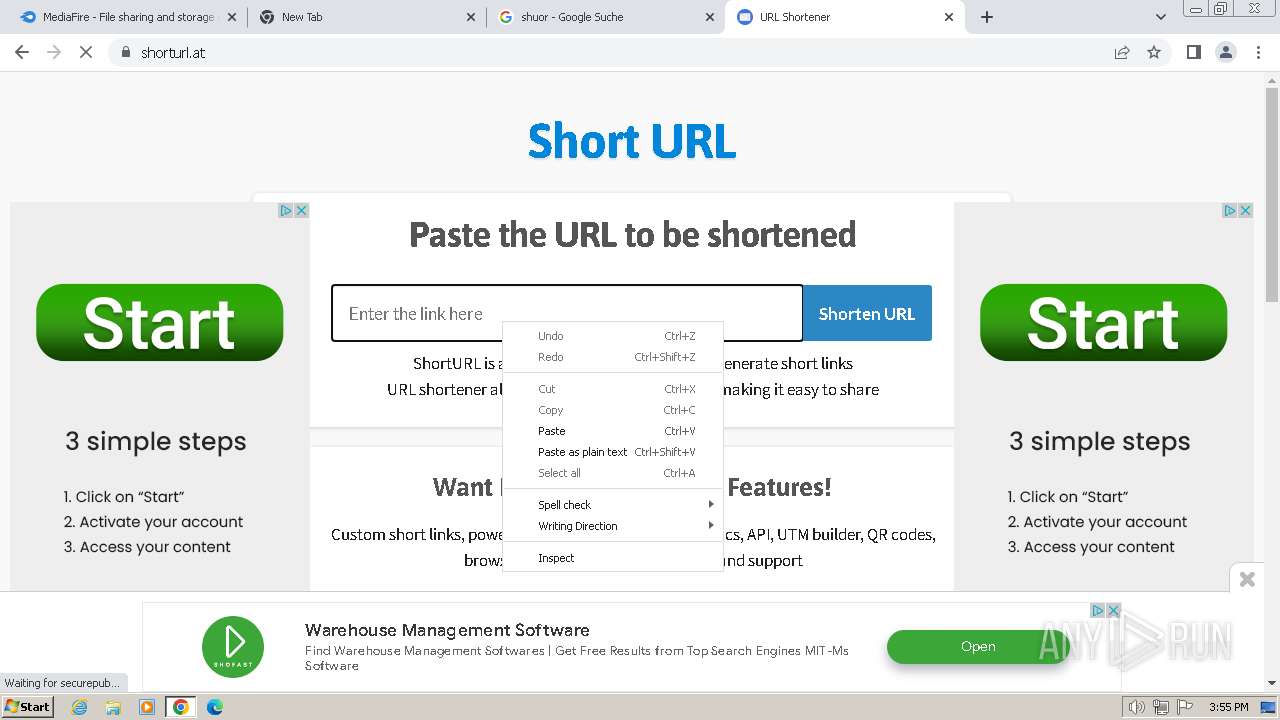
Task: Click the Short URL site title
Action: point(632,141)
